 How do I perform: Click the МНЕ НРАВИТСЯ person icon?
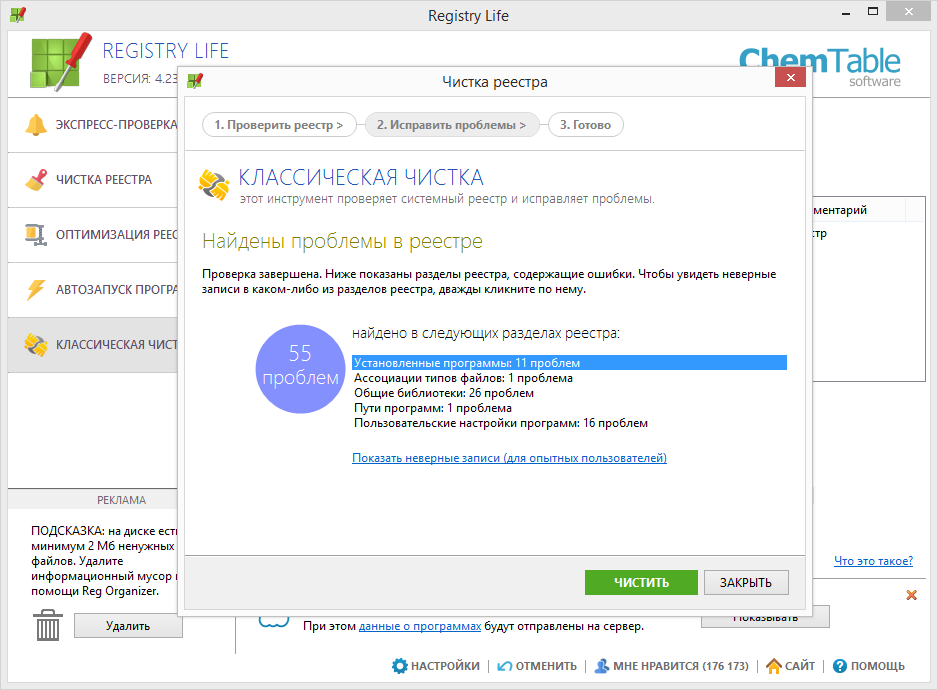pos(602,665)
